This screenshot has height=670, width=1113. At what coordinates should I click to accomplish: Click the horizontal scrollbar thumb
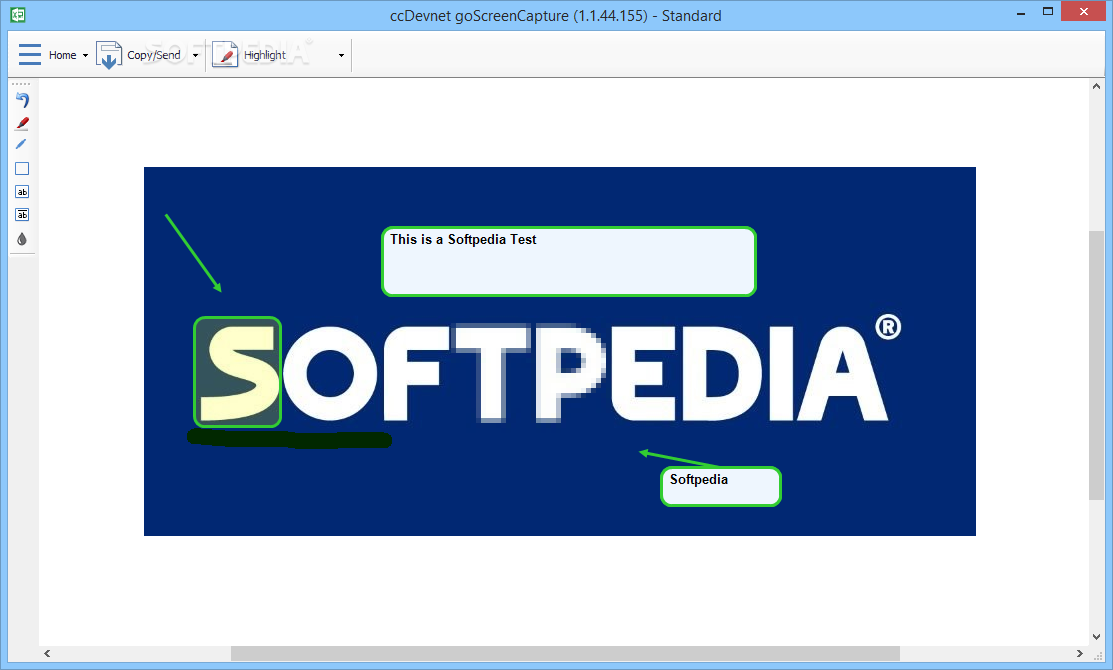point(565,653)
